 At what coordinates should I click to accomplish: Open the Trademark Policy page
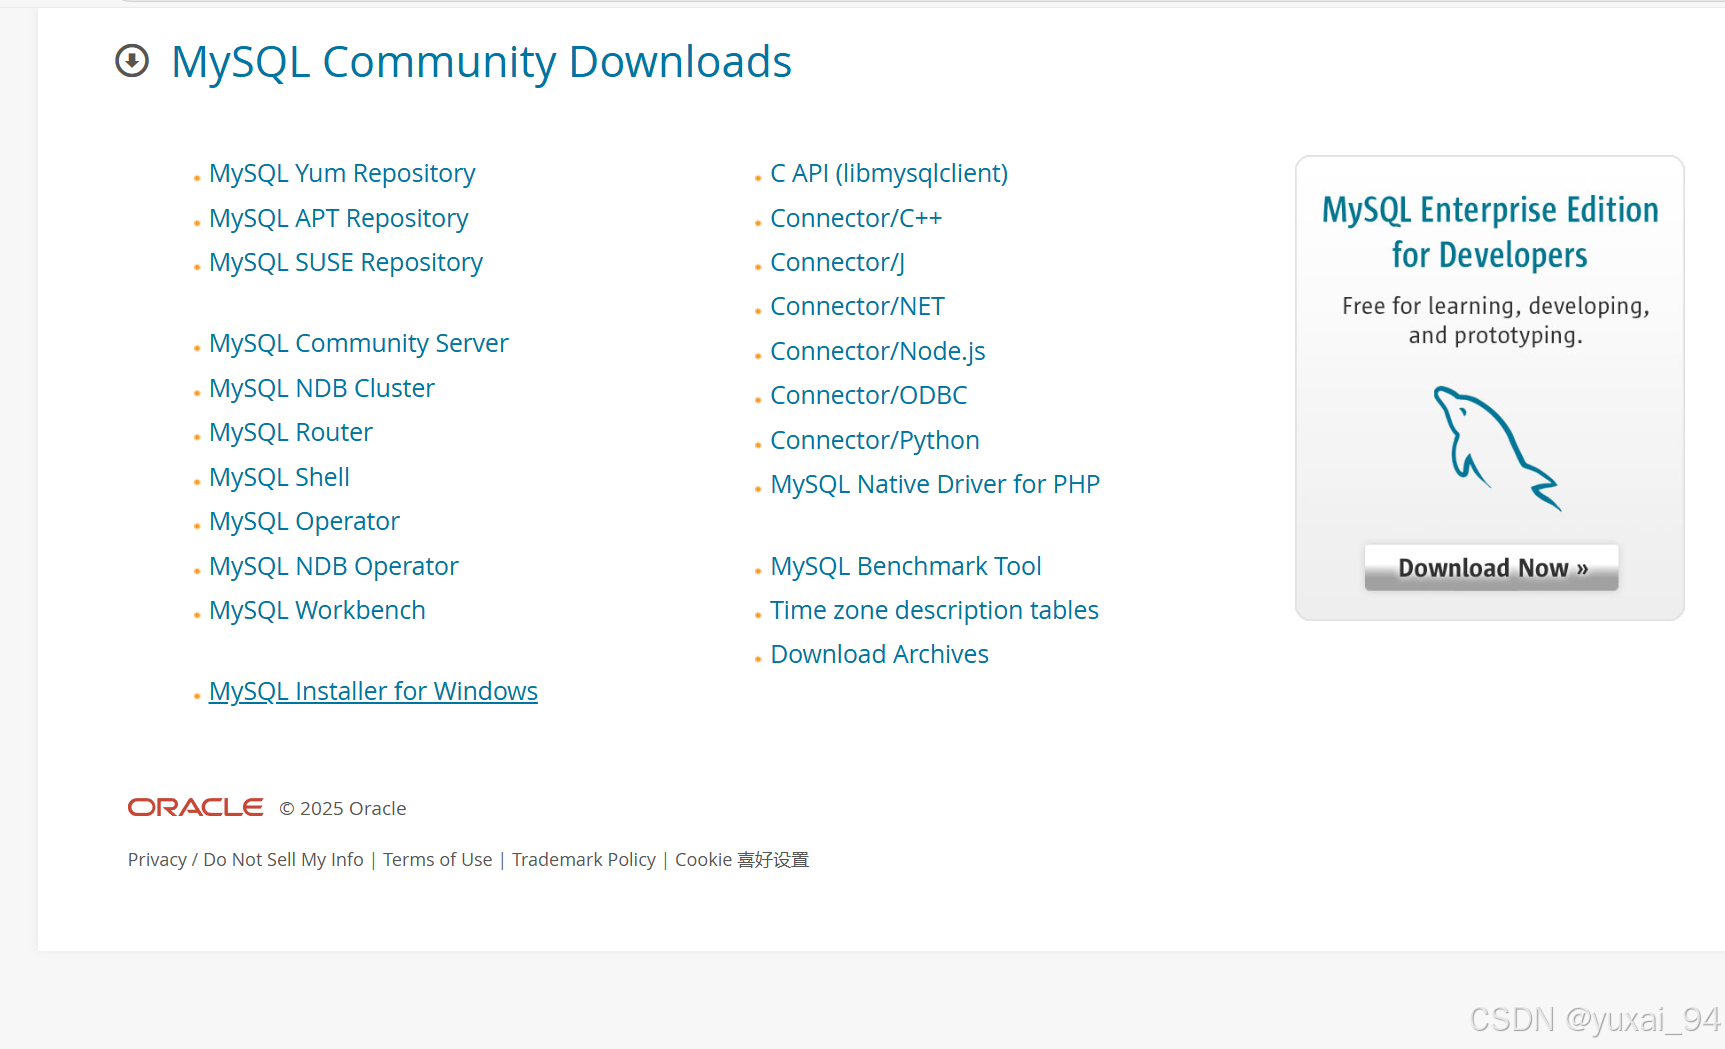click(x=584, y=858)
